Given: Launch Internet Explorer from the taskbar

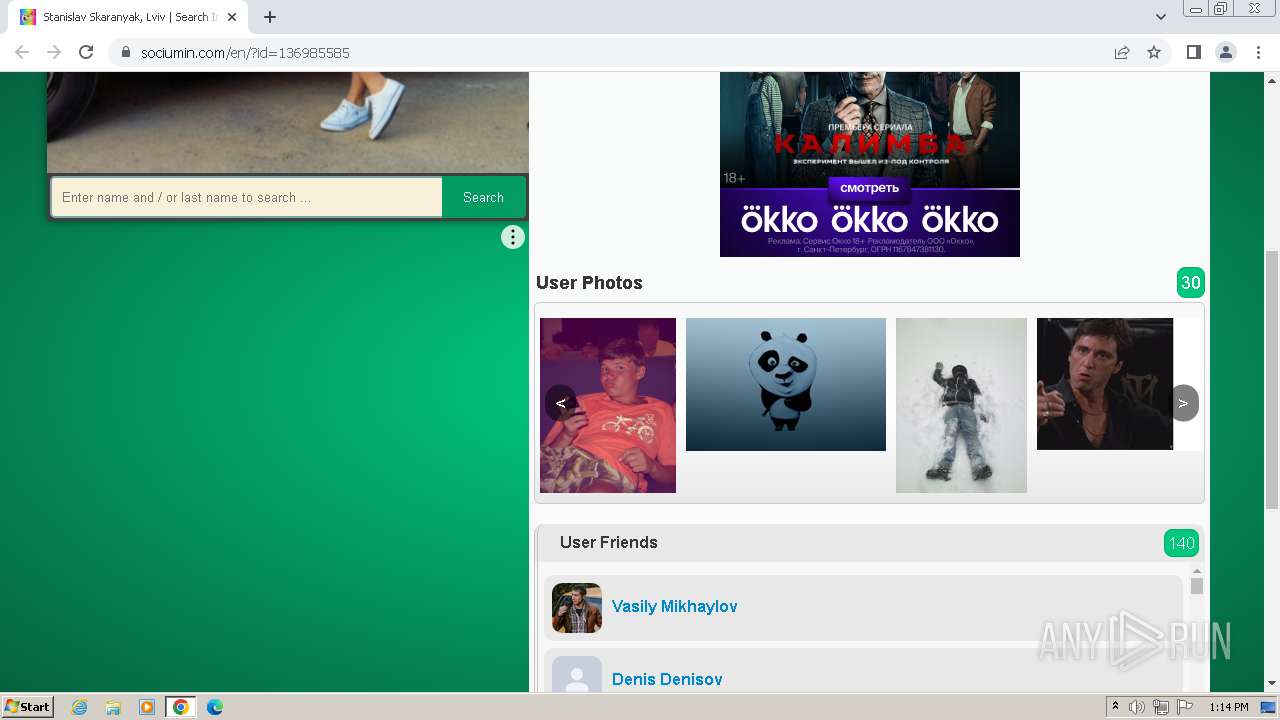Looking at the screenshot, I should (80, 707).
